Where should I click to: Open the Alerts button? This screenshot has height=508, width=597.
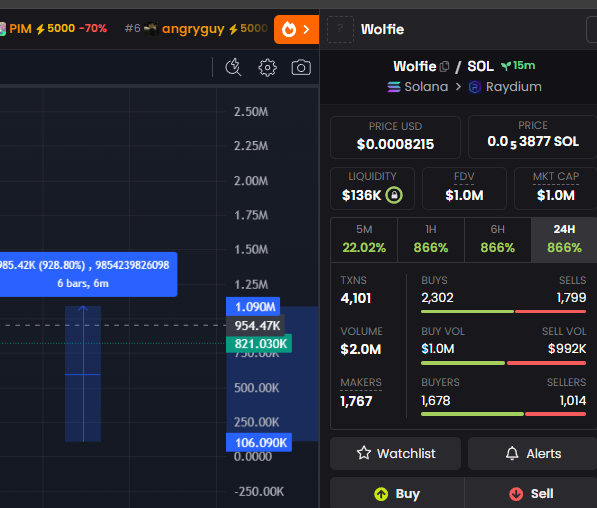(532, 453)
